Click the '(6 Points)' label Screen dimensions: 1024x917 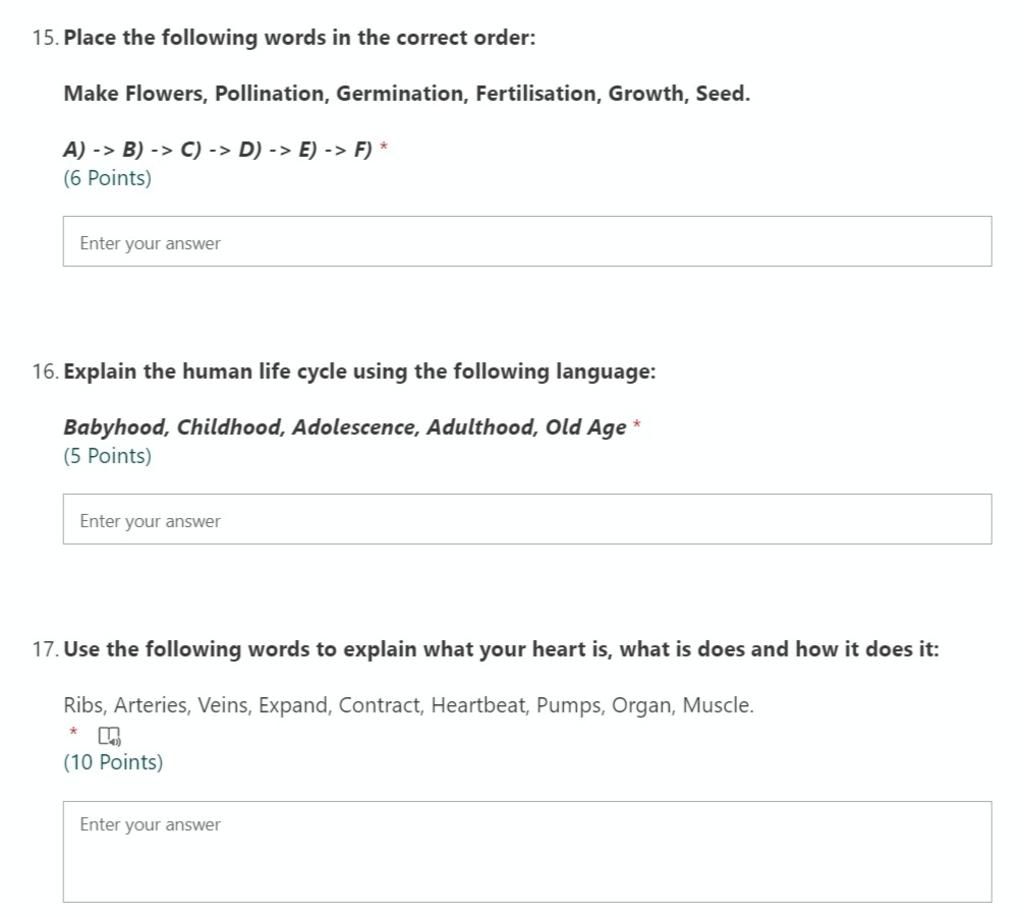[x=107, y=178]
